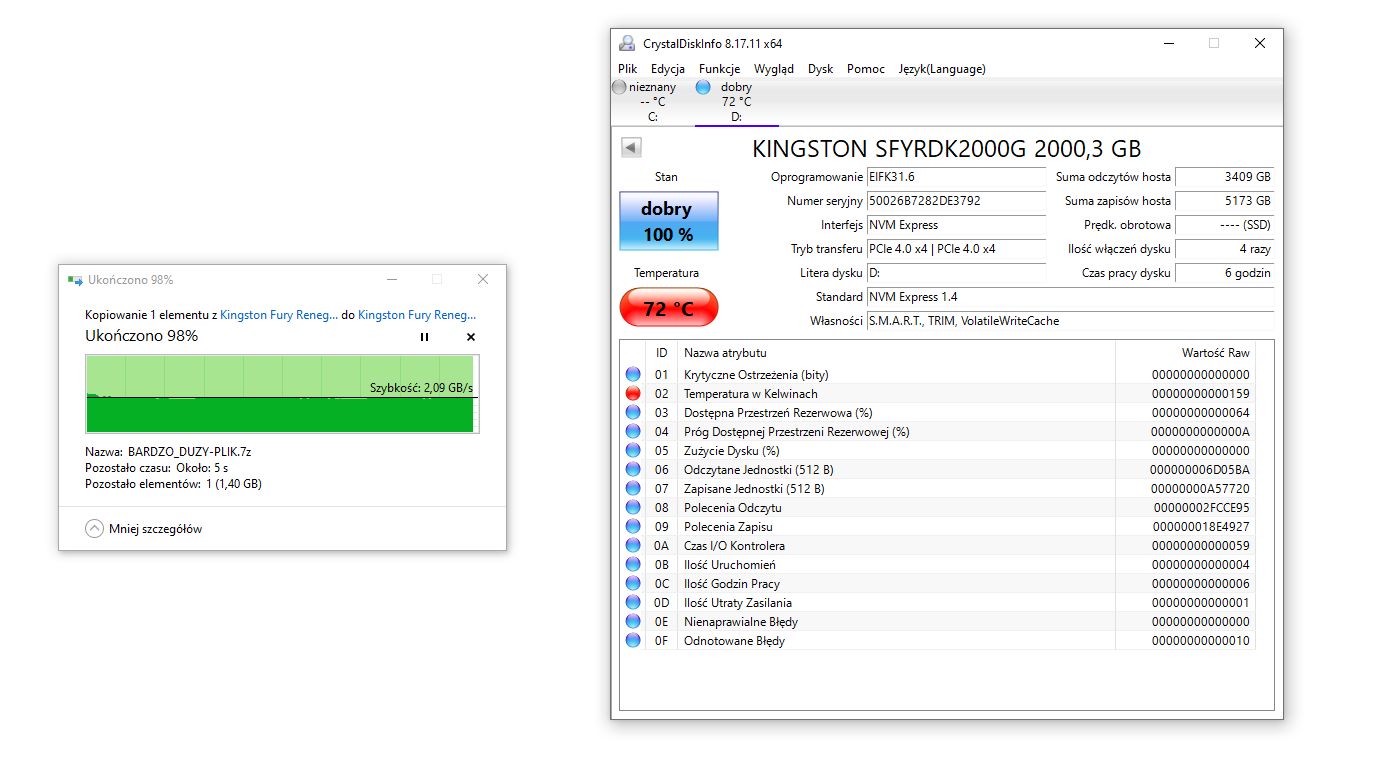Cancel the copy with the X icon
1380x770 pixels.
coord(471,337)
